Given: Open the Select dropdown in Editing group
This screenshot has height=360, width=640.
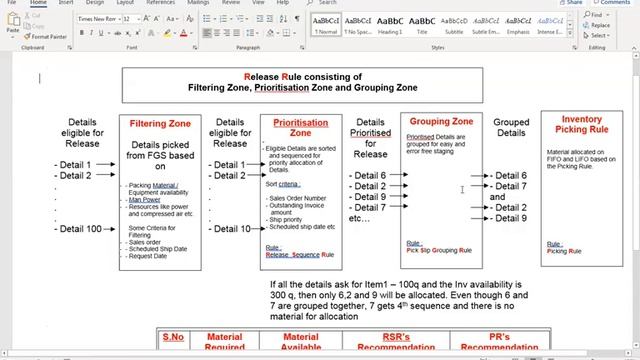Looking at the screenshot, I should click(596, 36).
